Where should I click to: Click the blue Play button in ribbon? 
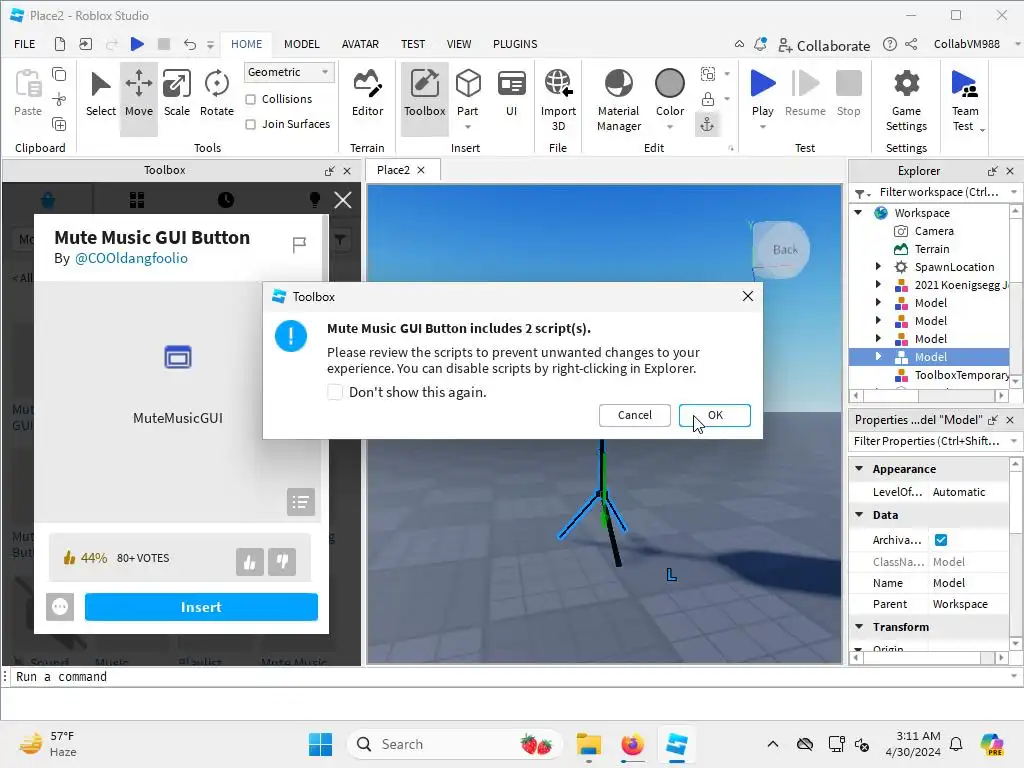(763, 84)
